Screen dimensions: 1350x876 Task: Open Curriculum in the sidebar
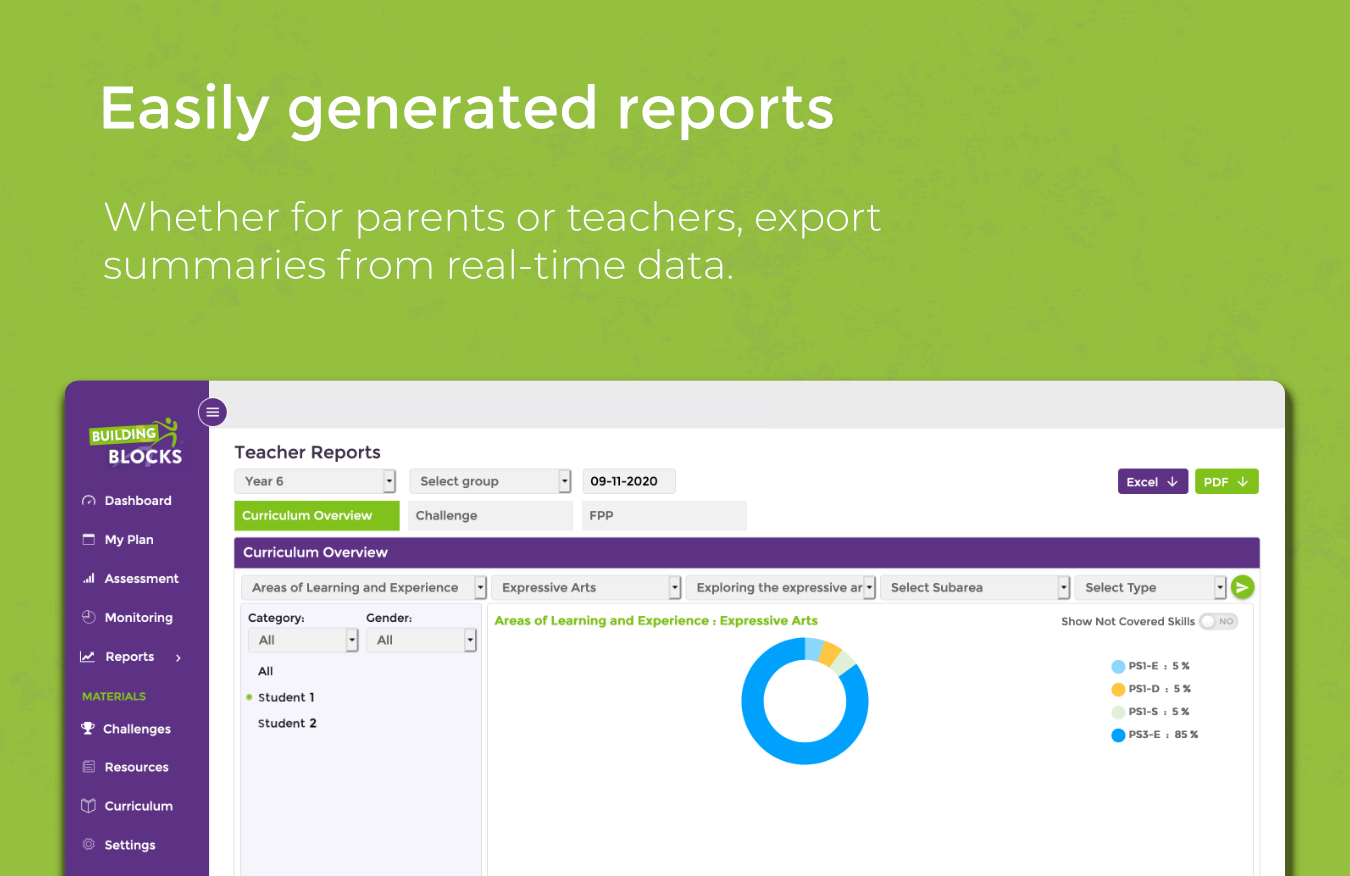point(138,806)
